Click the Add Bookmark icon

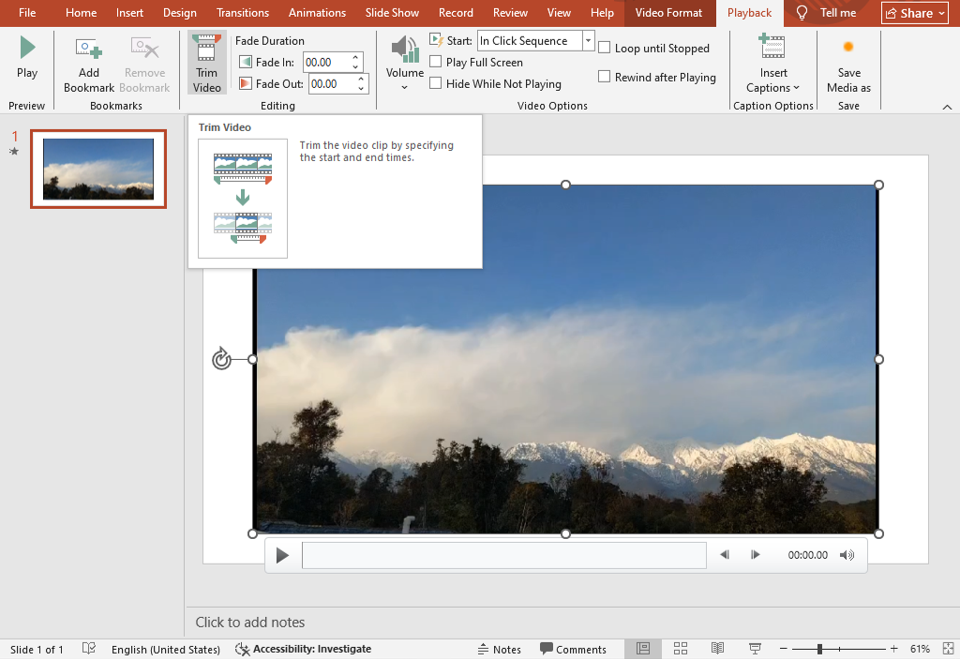89,50
